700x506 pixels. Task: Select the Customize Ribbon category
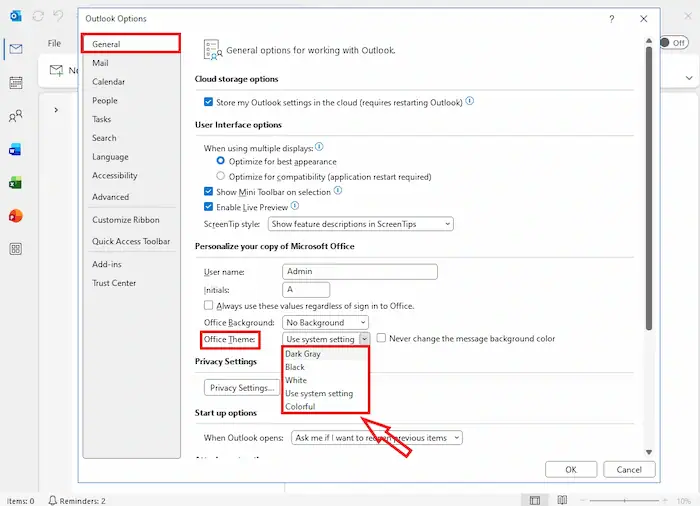(x=131, y=220)
